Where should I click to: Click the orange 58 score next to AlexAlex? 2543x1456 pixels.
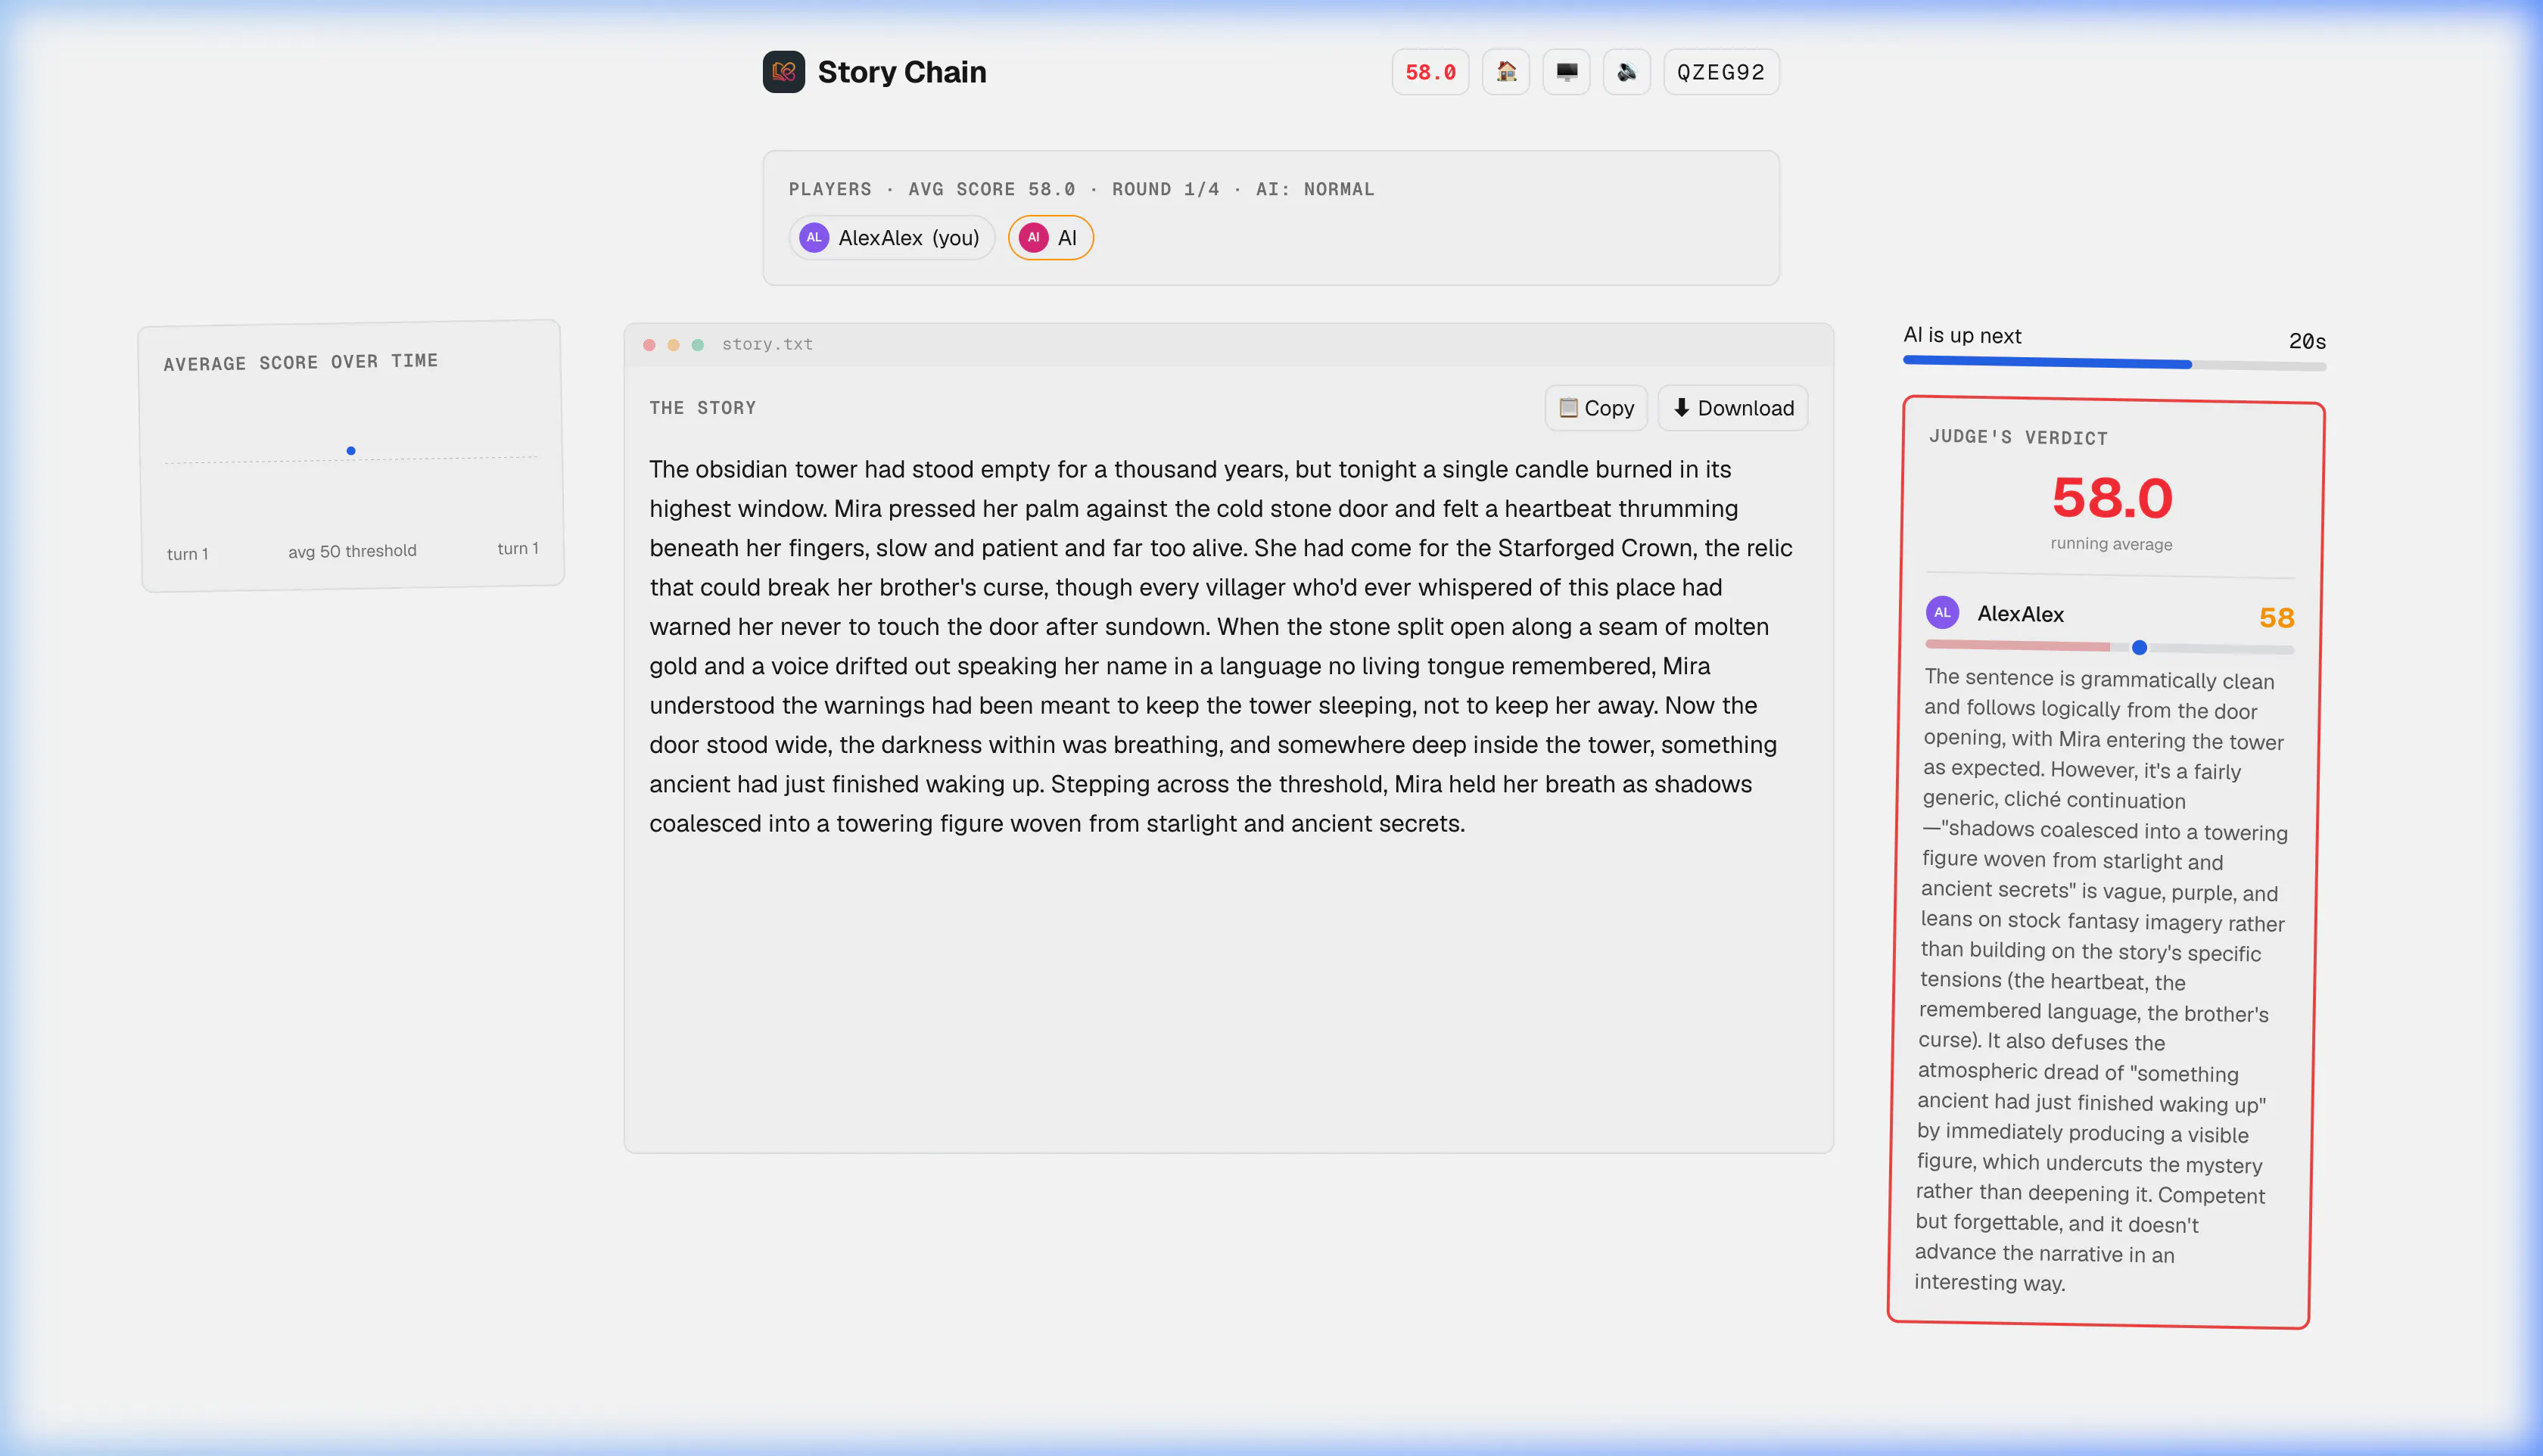[x=2276, y=618]
